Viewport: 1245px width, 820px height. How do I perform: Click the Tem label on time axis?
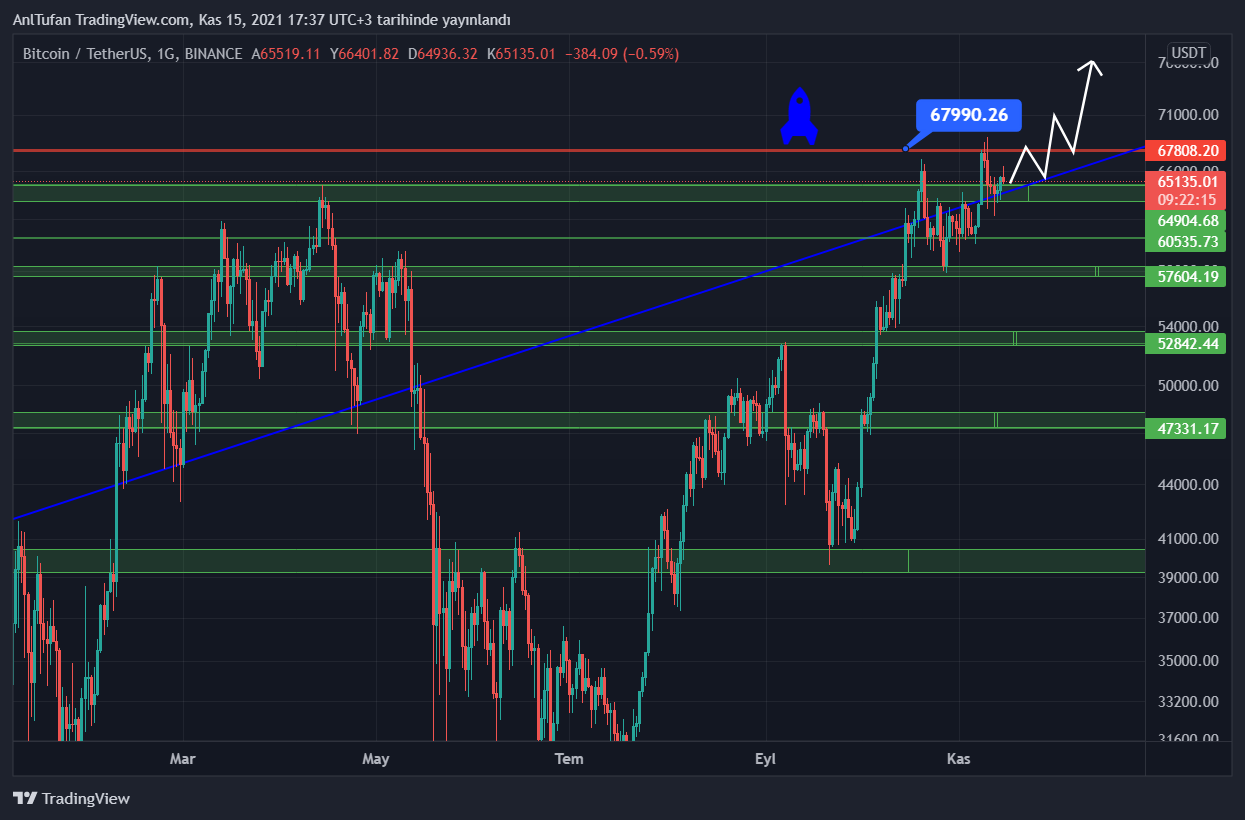point(568,759)
